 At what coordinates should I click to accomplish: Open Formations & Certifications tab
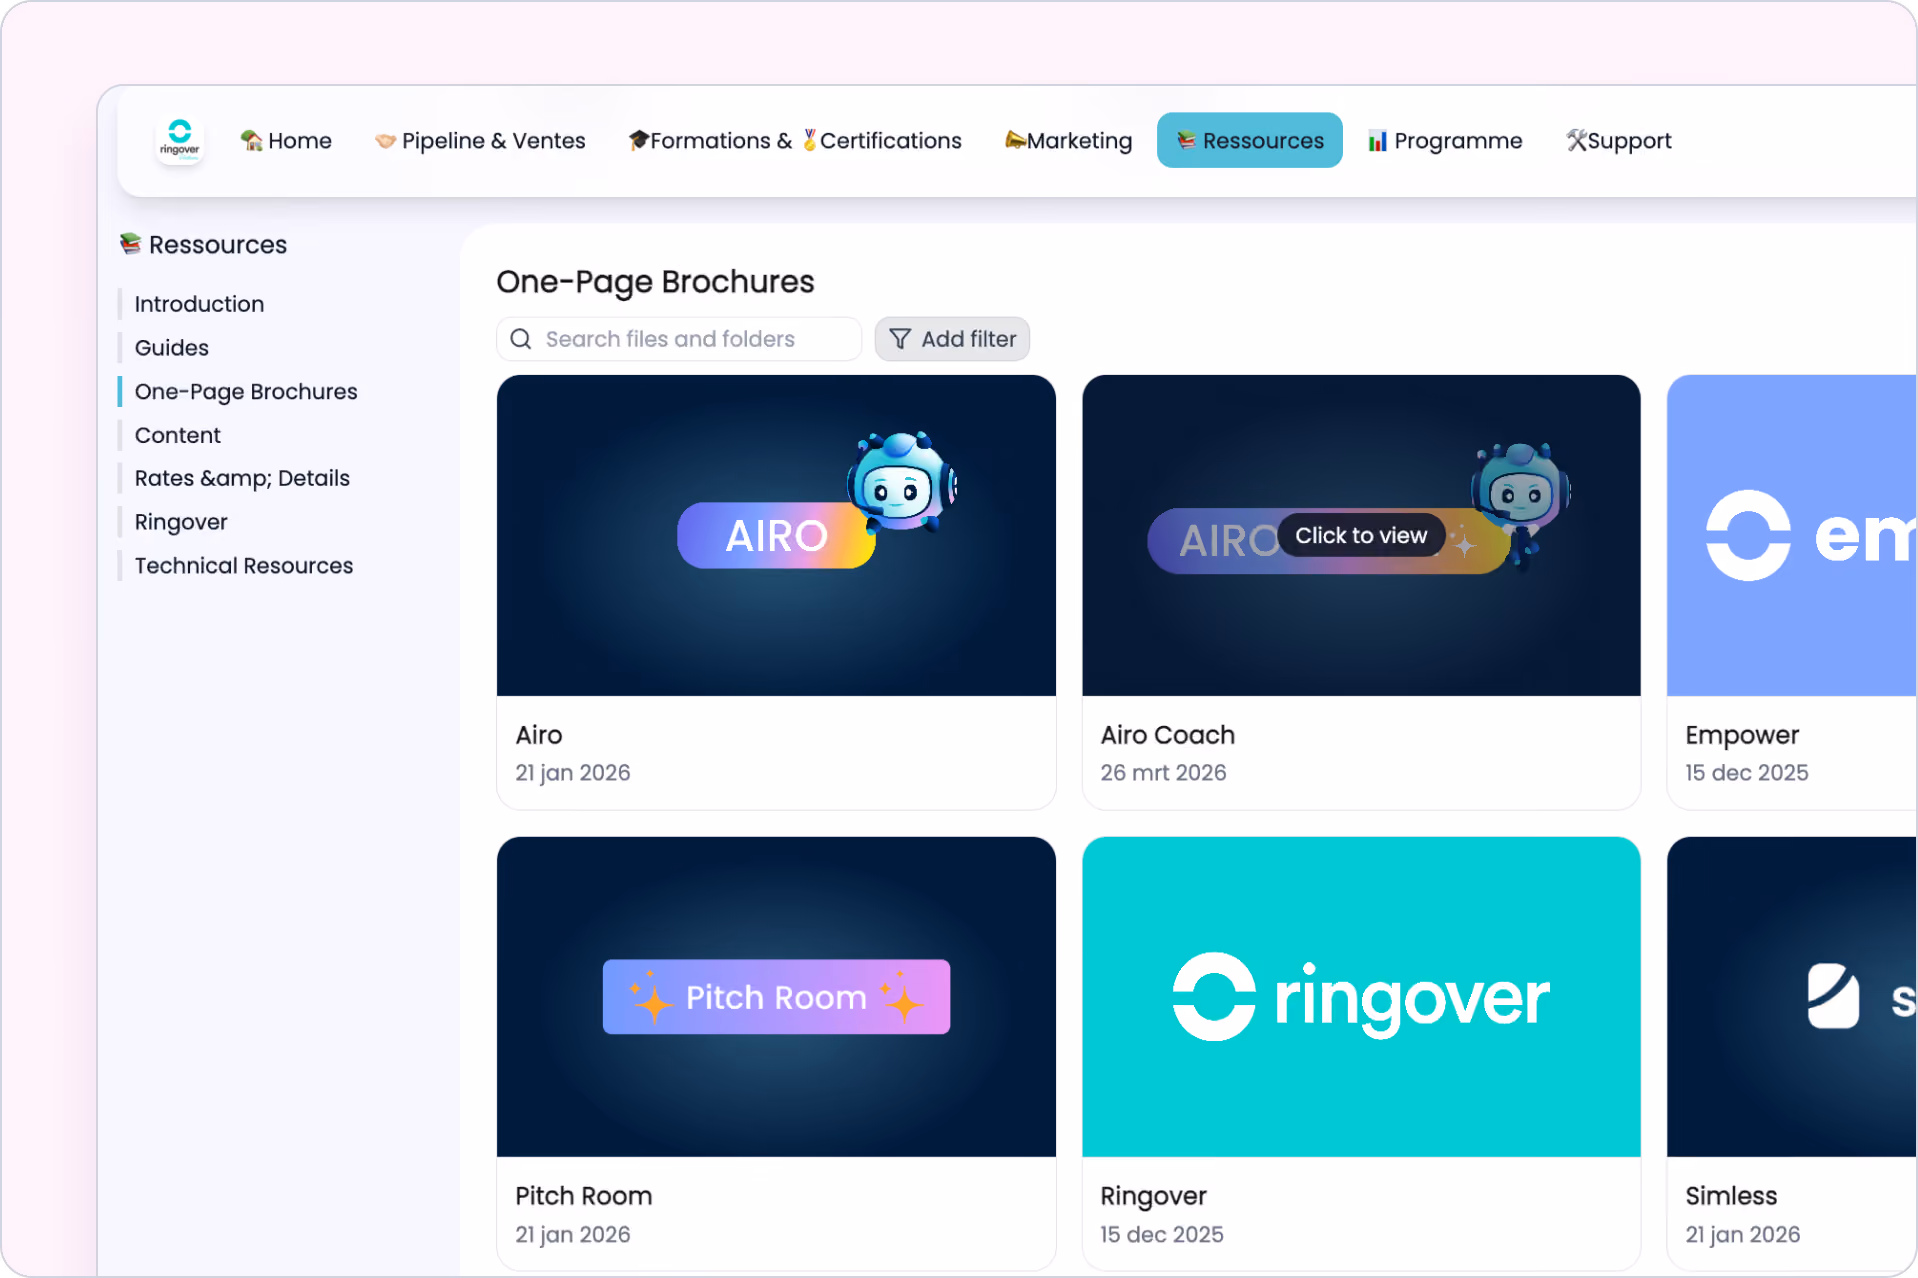pyautogui.click(x=795, y=141)
